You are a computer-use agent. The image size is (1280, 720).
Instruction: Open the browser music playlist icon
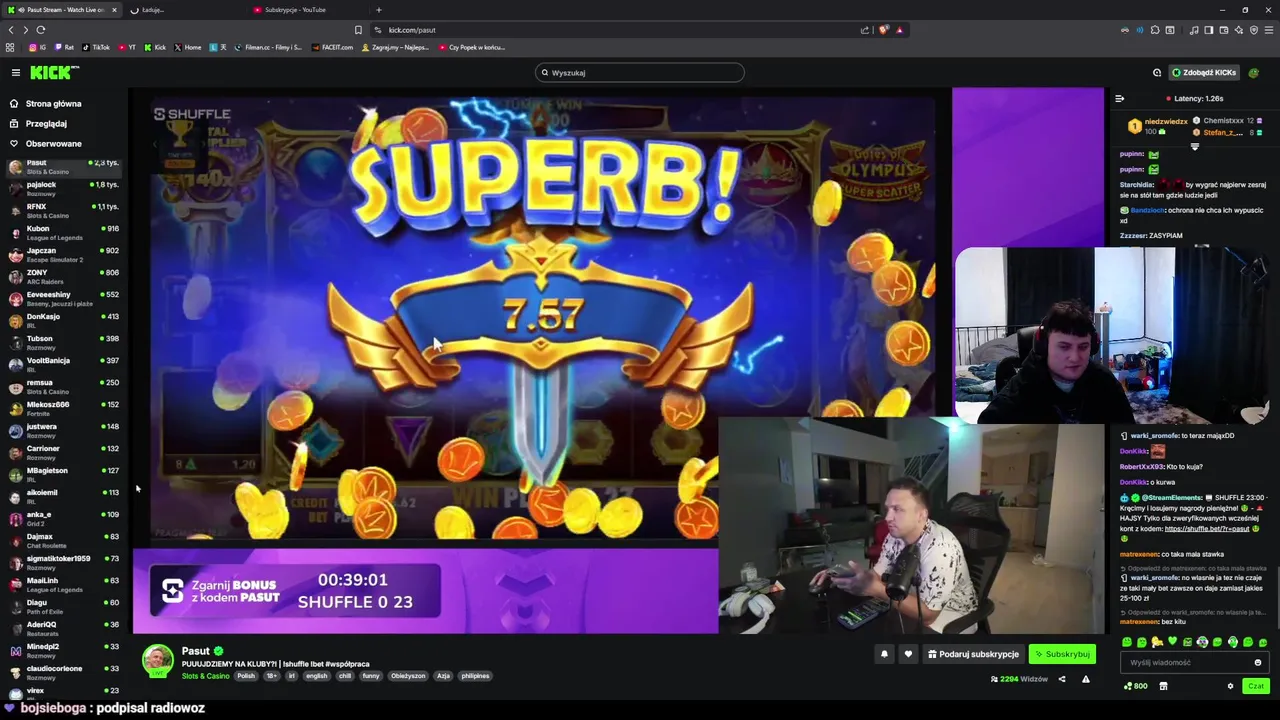click(1194, 30)
